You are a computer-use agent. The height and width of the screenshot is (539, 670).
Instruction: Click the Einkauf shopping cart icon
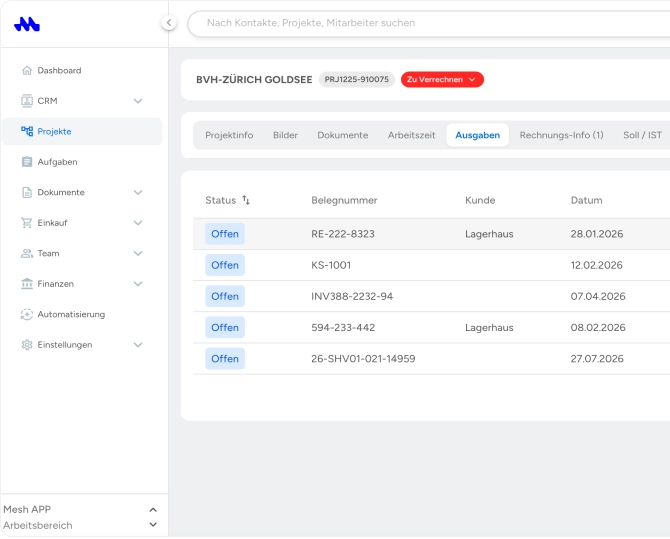pos(27,223)
